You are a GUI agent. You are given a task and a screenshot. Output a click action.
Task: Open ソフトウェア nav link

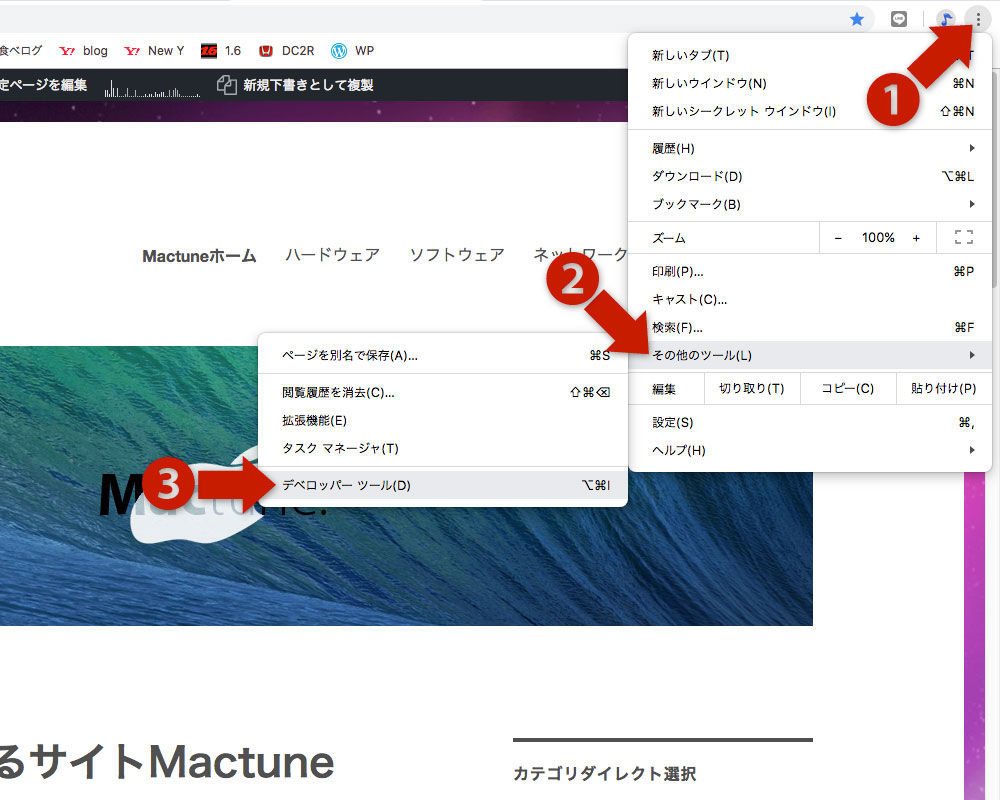click(x=457, y=255)
